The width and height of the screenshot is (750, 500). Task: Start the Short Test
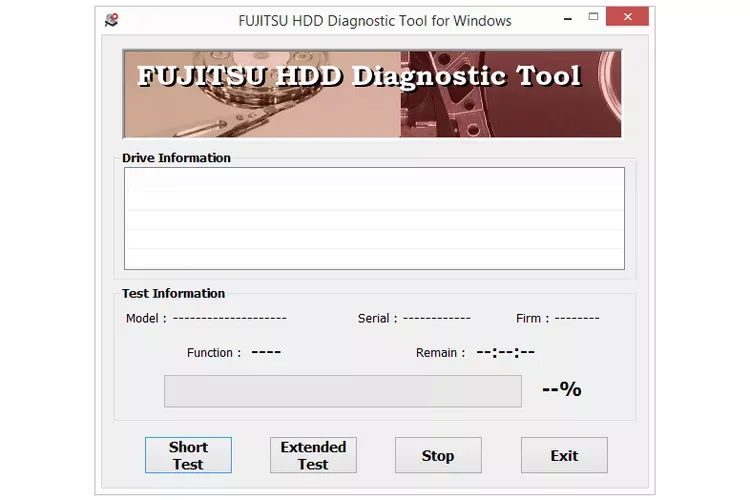coord(188,455)
